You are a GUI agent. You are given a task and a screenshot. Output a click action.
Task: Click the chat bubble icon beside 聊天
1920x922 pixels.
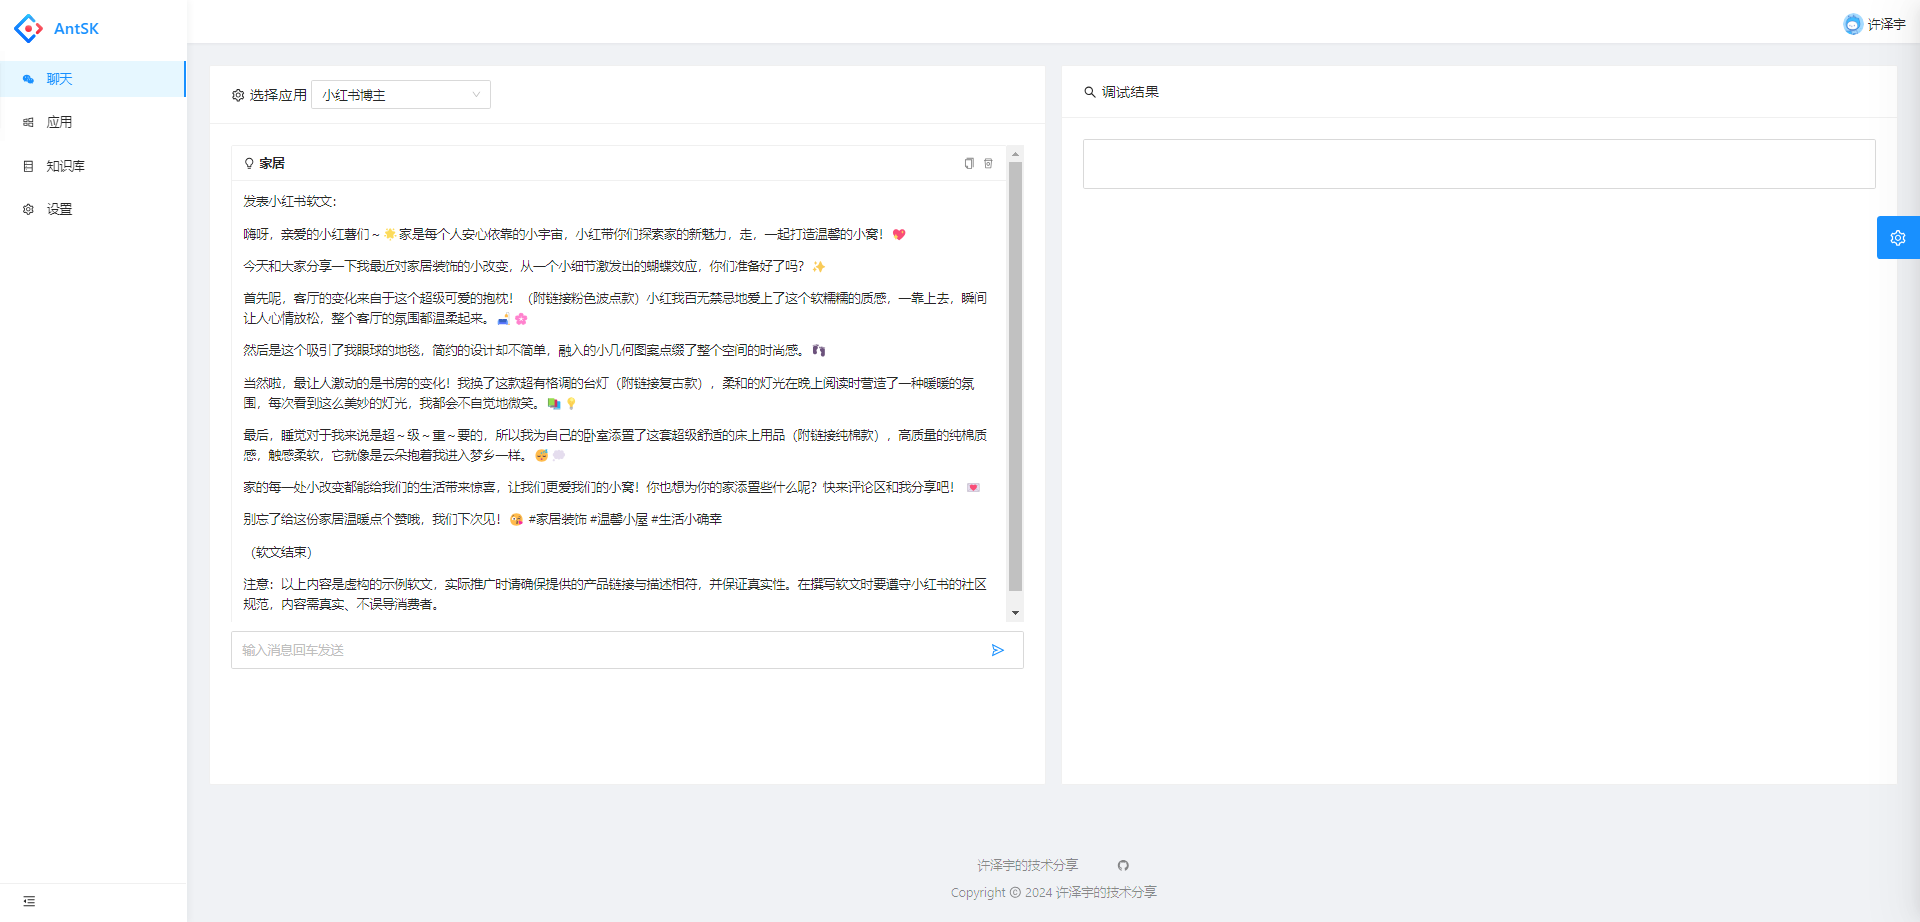click(28, 78)
